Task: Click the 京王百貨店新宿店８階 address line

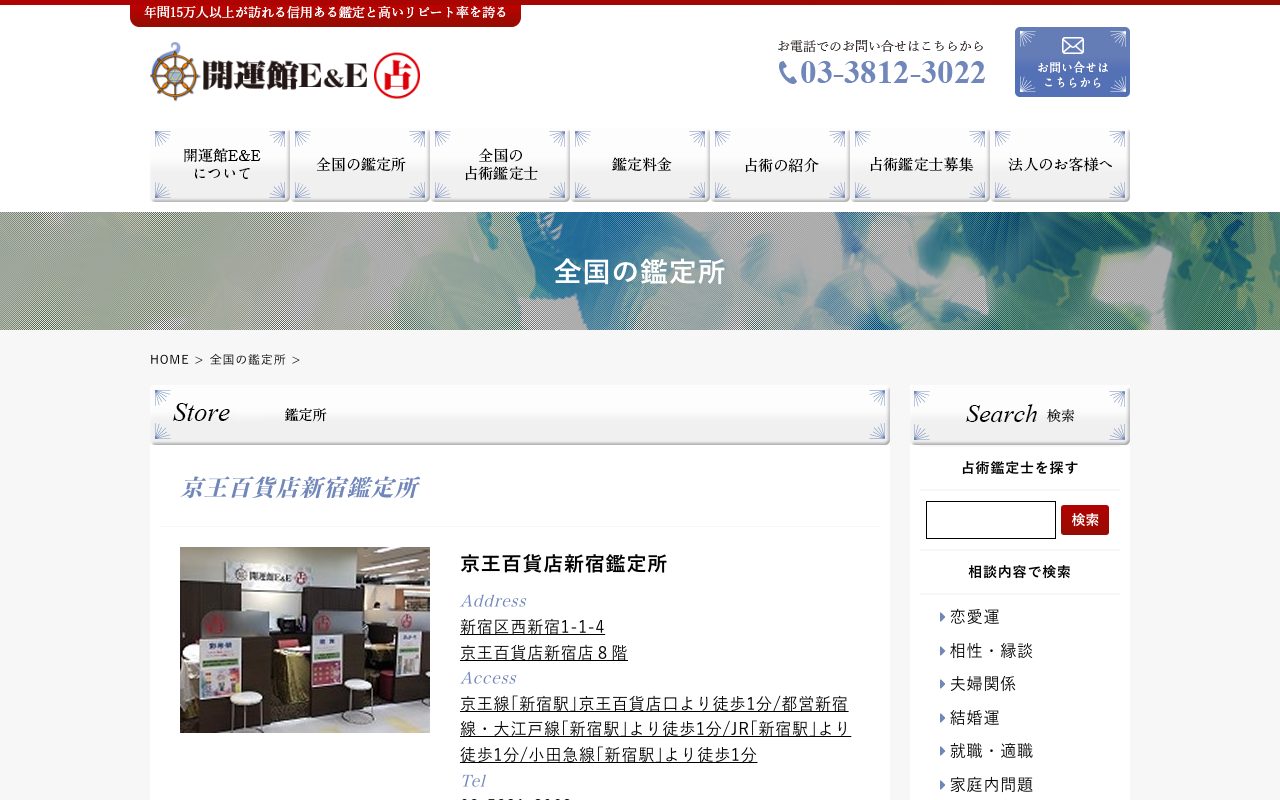Action: tap(544, 653)
